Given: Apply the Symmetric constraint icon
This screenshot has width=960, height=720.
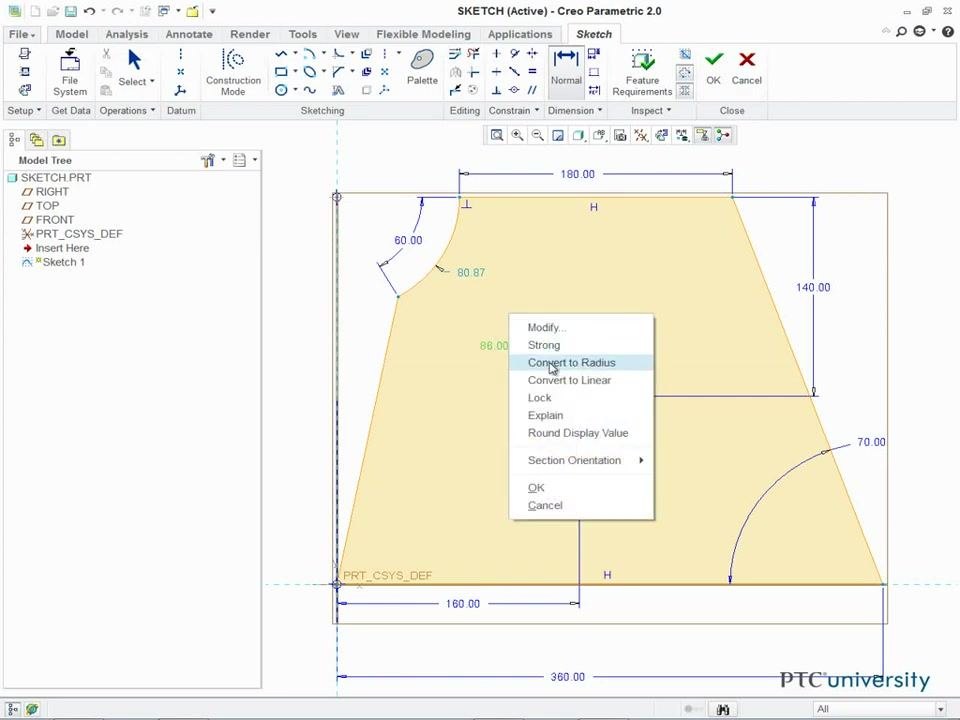Looking at the screenshot, I should pyautogui.click(x=532, y=54).
